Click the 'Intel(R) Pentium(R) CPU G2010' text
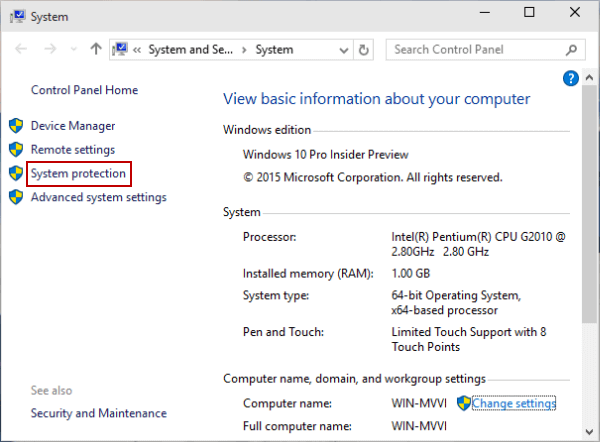The width and height of the screenshot is (600, 442). 472,237
